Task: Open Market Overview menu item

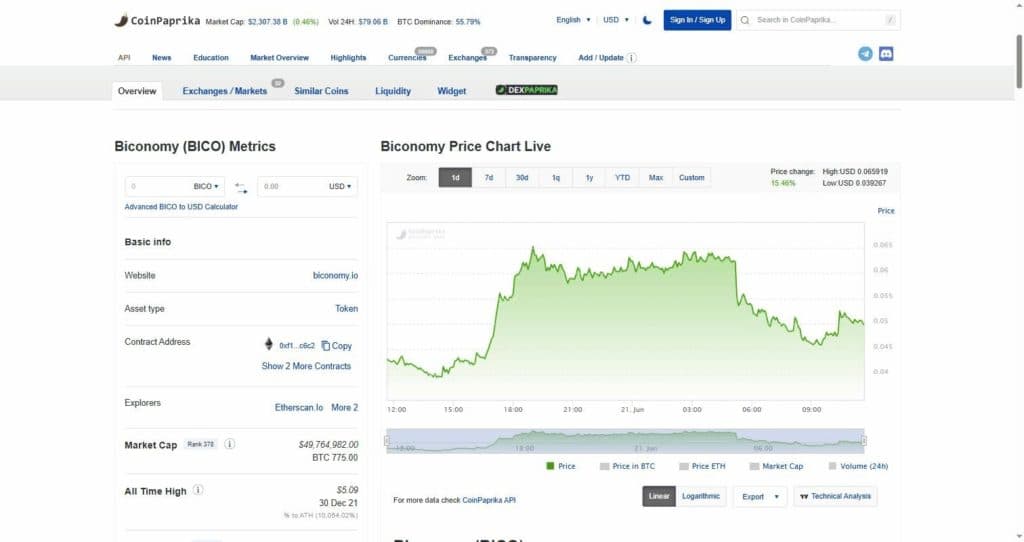Action: 280,57
